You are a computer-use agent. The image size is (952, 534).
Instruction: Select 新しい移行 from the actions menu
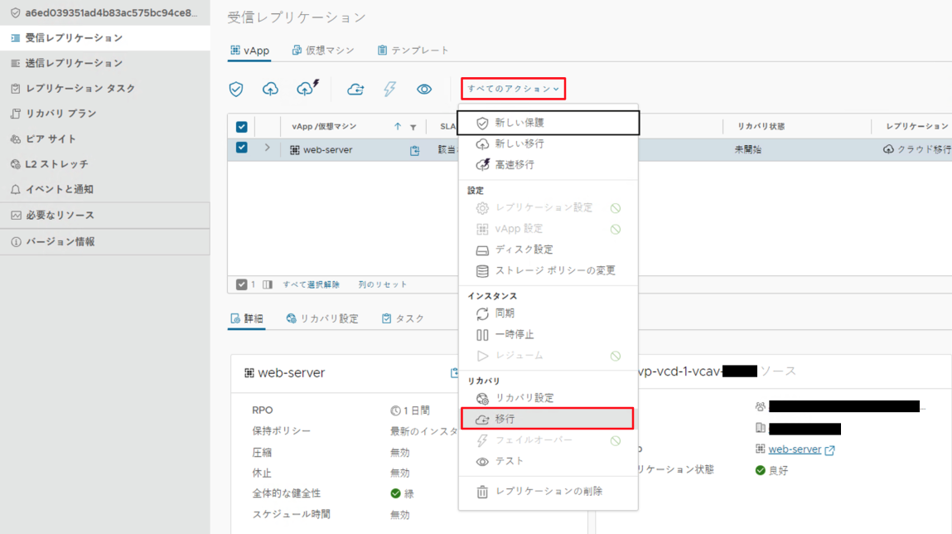(548, 144)
